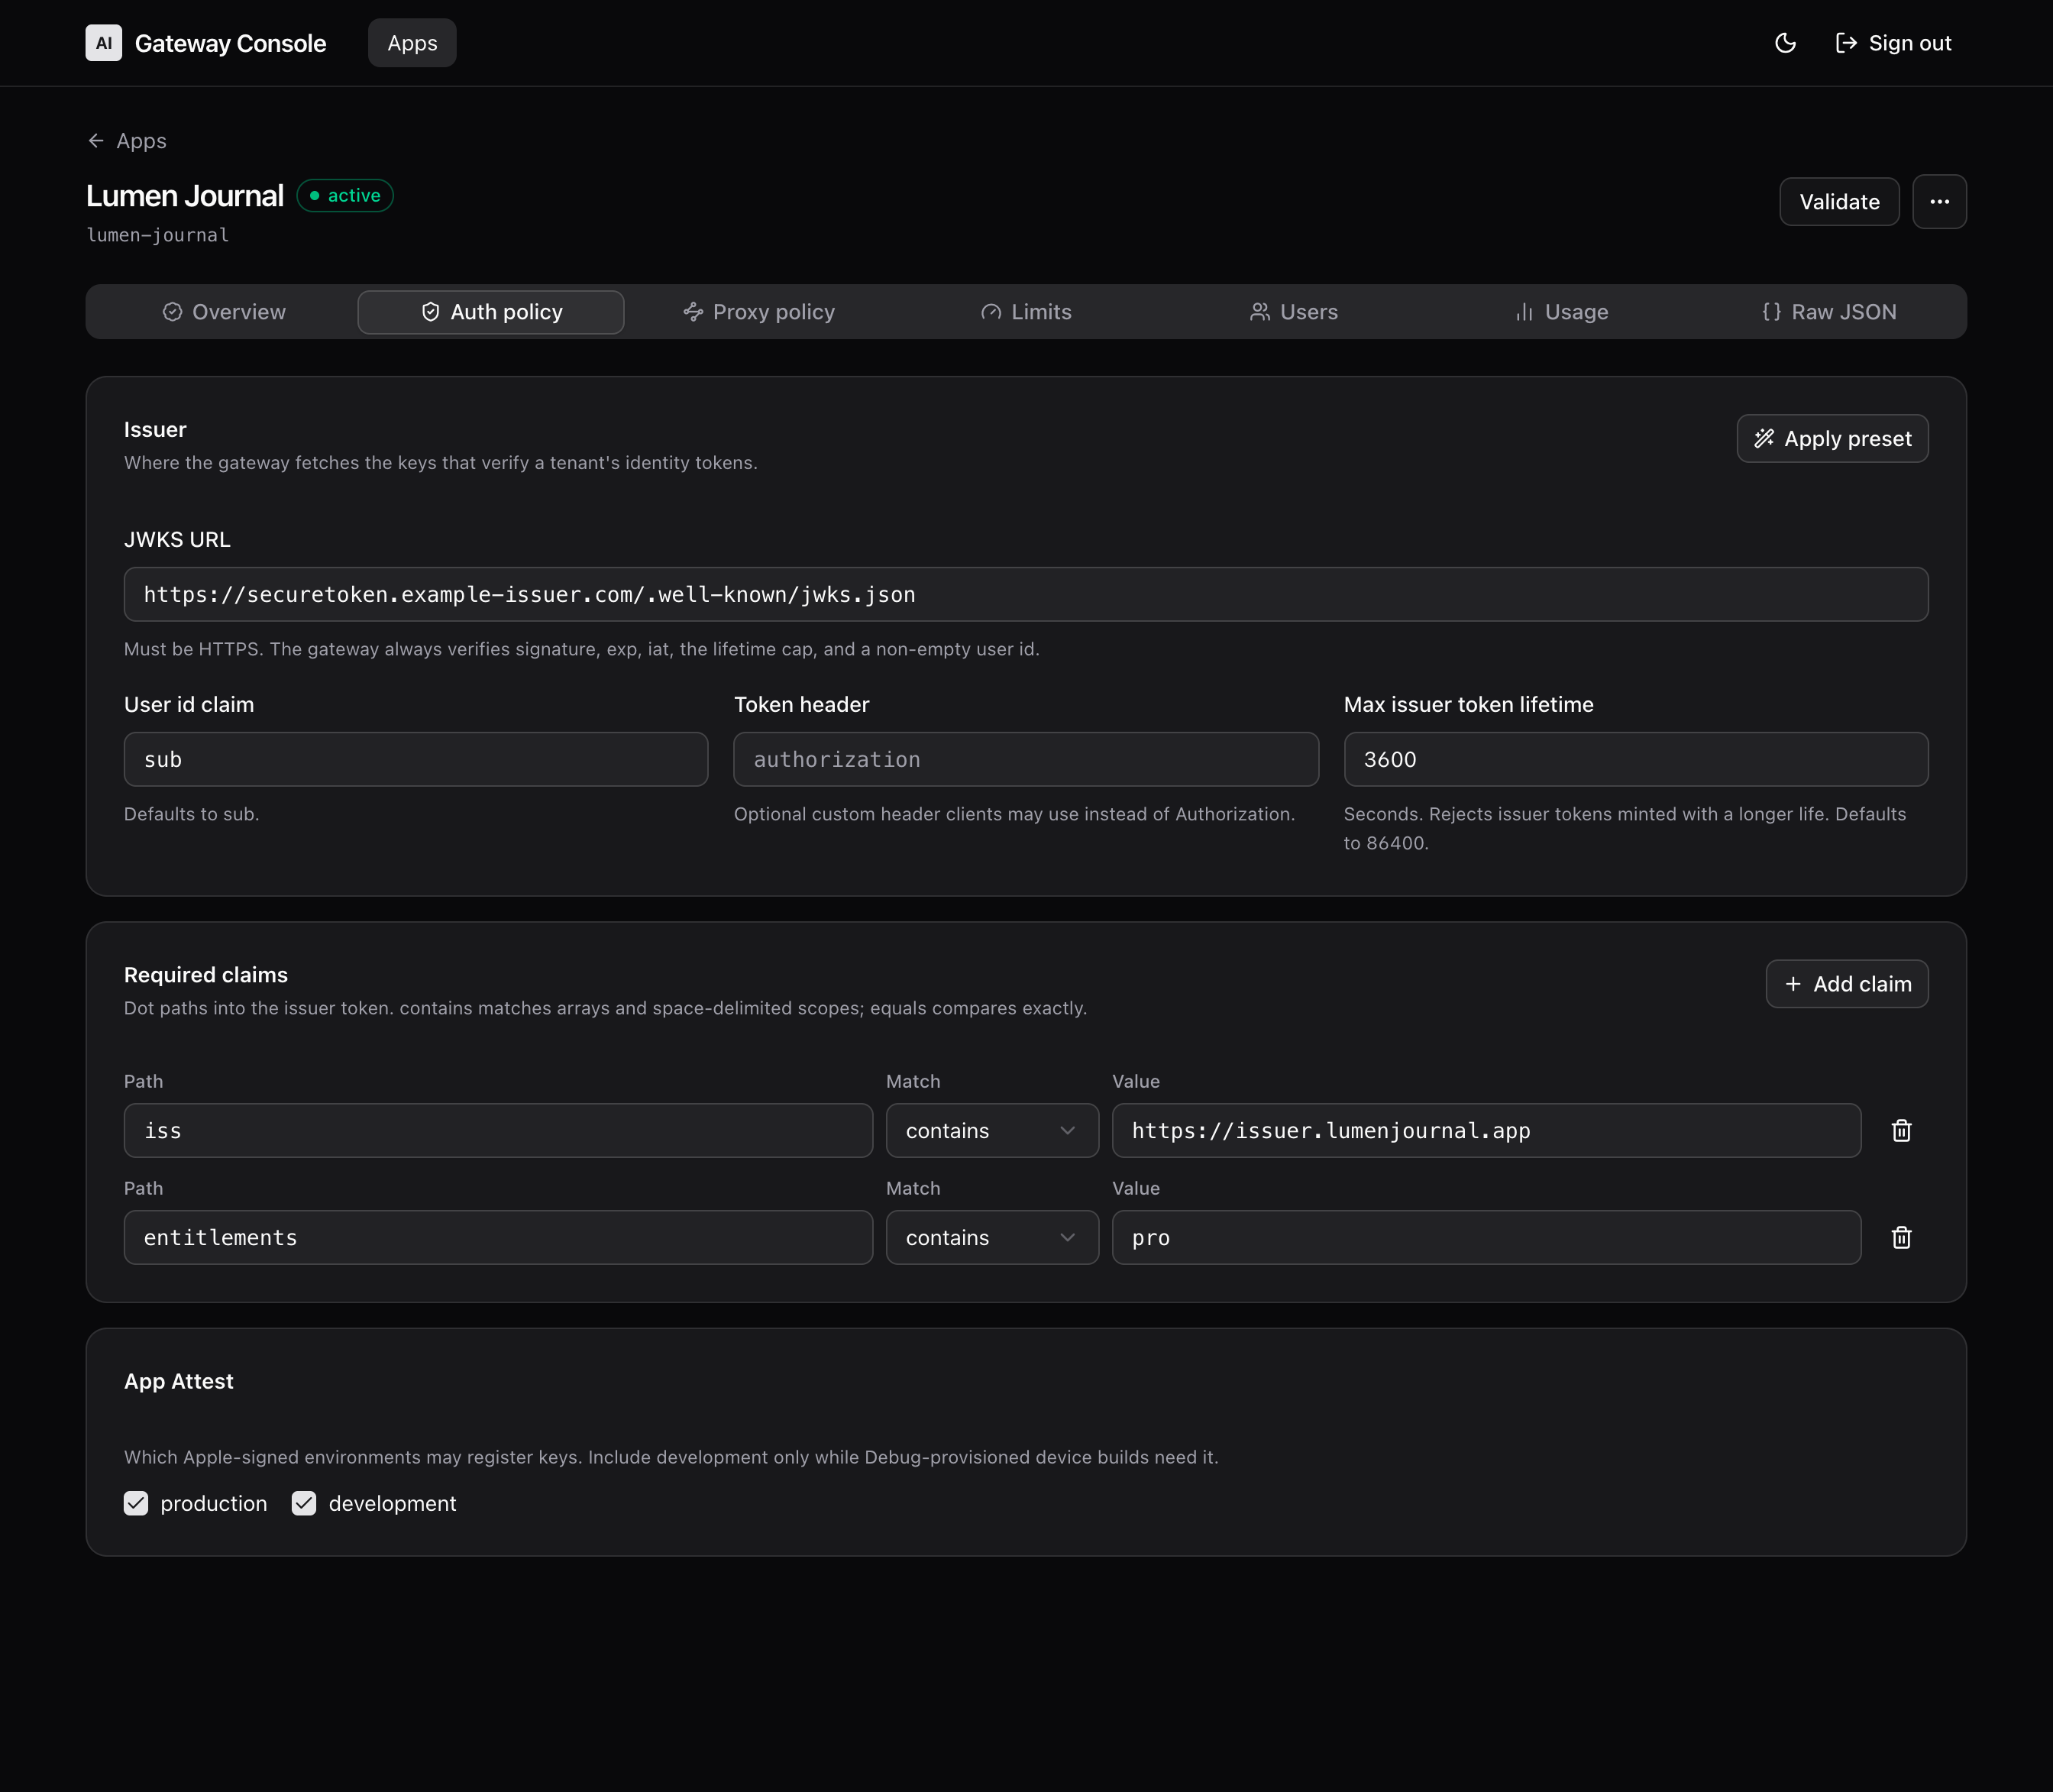Open the Raw JSON tab

(1829, 312)
